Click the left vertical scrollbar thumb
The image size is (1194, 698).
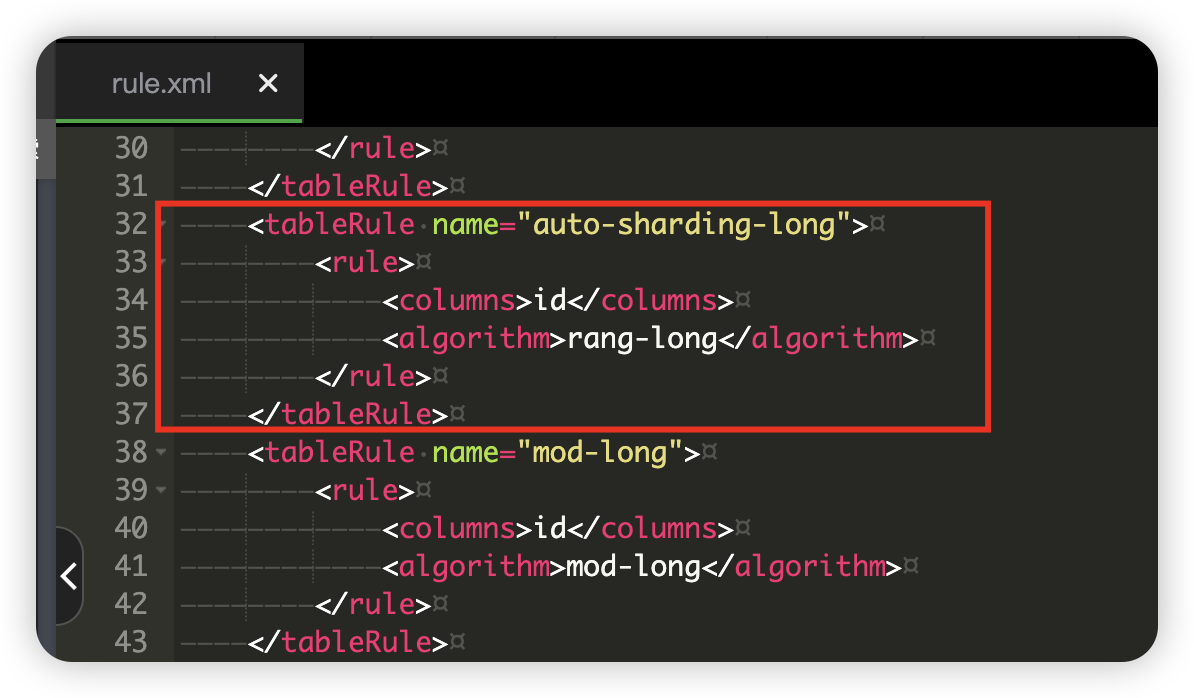tap(44, 148)
